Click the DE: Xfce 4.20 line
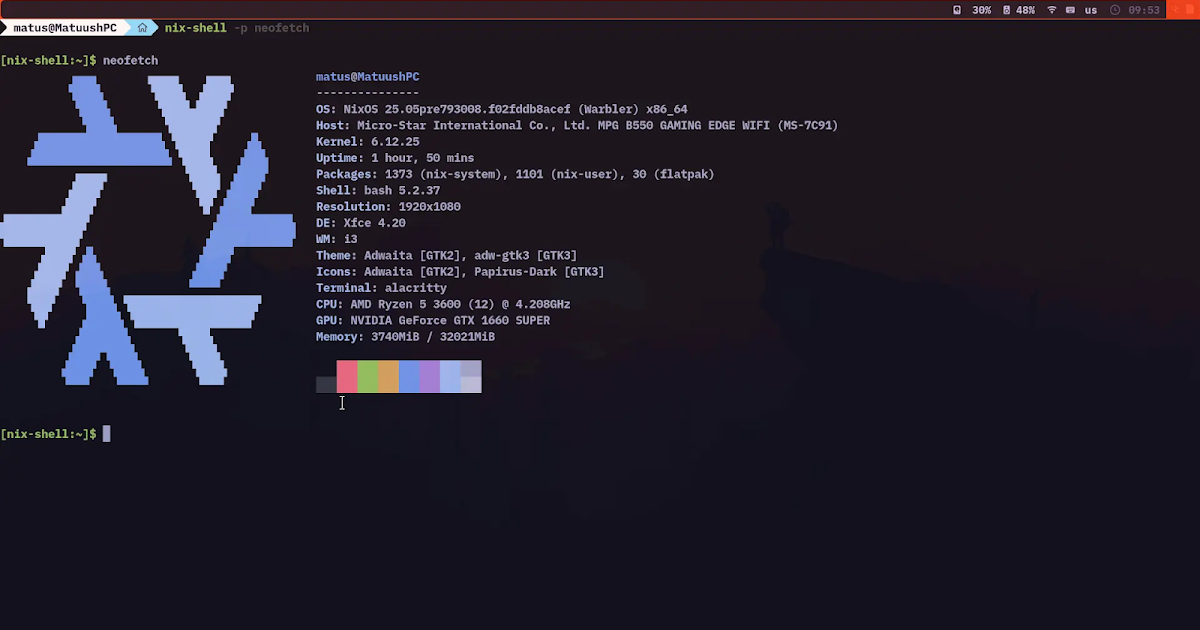 [361, 223]
